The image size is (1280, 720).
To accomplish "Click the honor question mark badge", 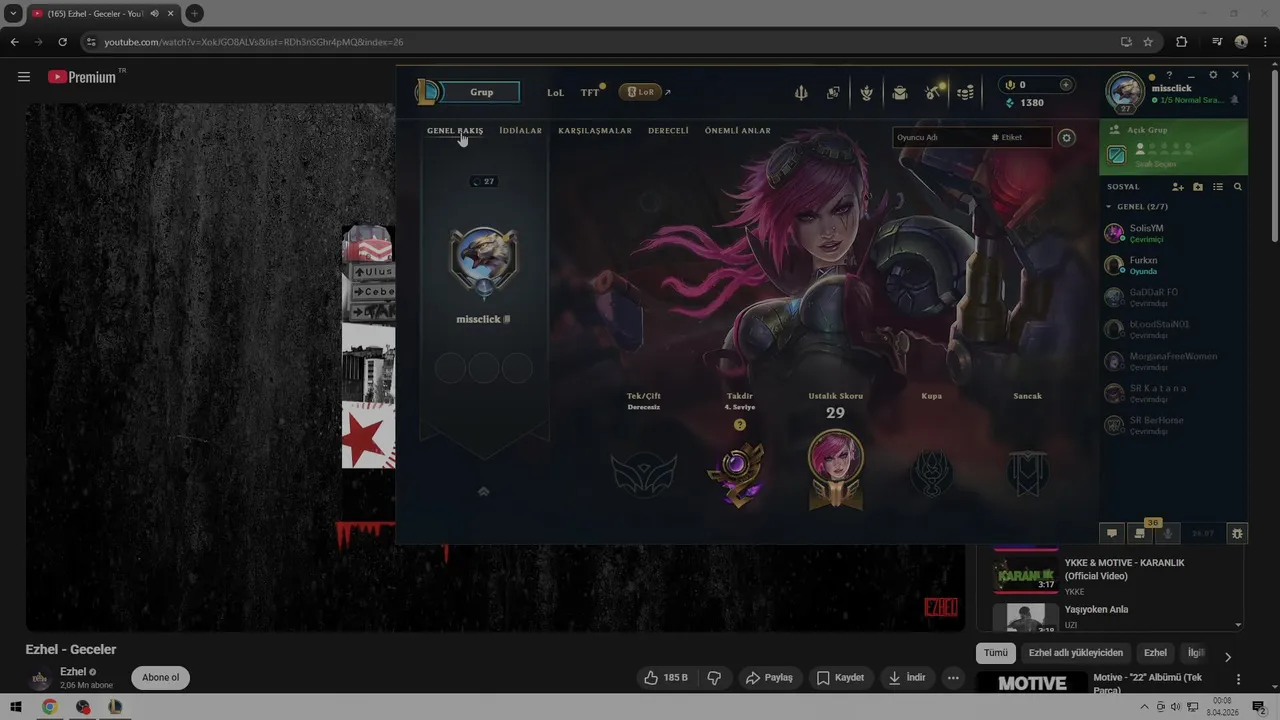I will click(x=740, y=425).
